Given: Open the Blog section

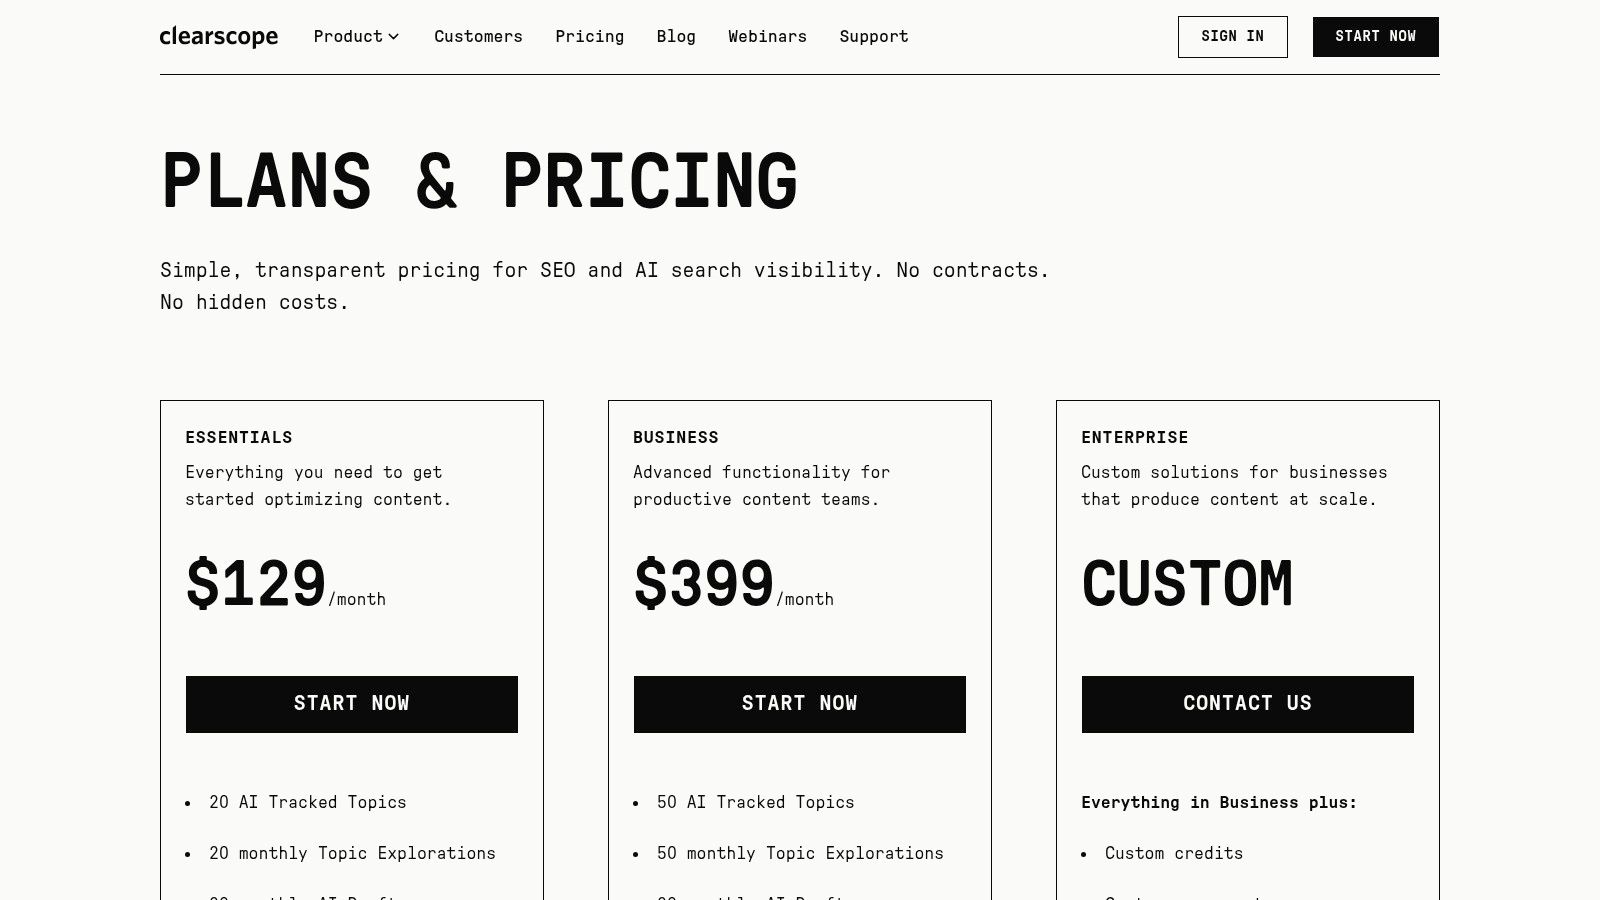Looking at the screenshot, I should coord(676,37).
